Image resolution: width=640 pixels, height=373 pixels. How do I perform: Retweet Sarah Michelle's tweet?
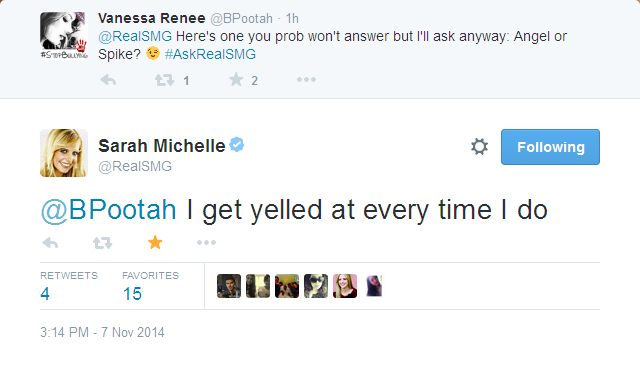[102, 243]
